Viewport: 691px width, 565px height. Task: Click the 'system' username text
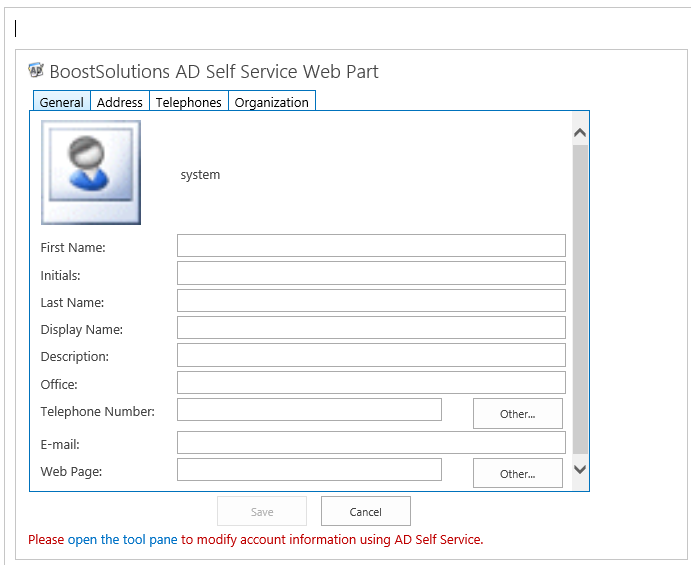click(x=200, y=175)
